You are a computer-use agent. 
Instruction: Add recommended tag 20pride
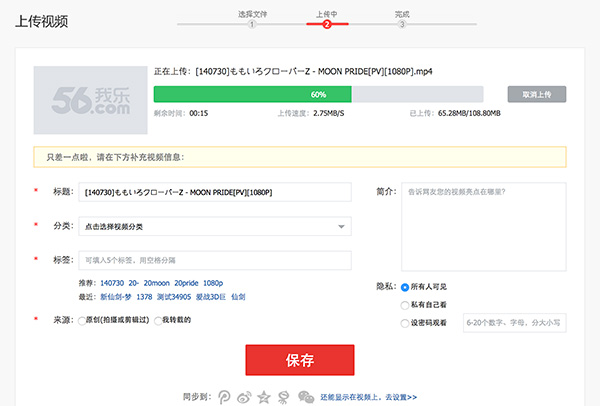[186, 283]
